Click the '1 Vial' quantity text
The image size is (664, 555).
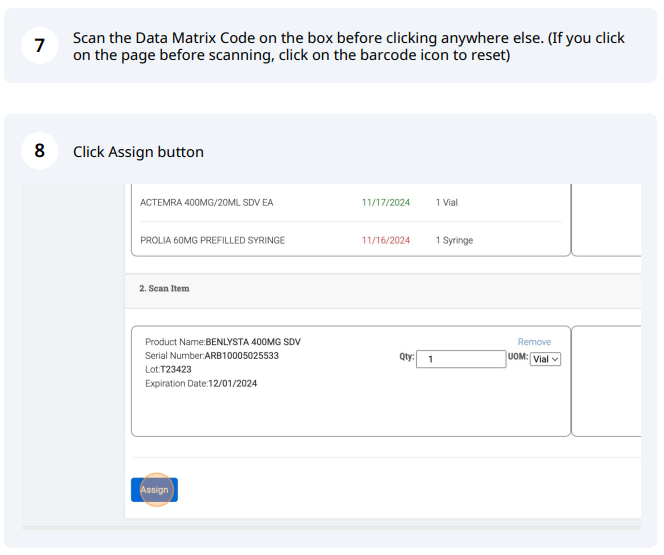tap(447, 202)
